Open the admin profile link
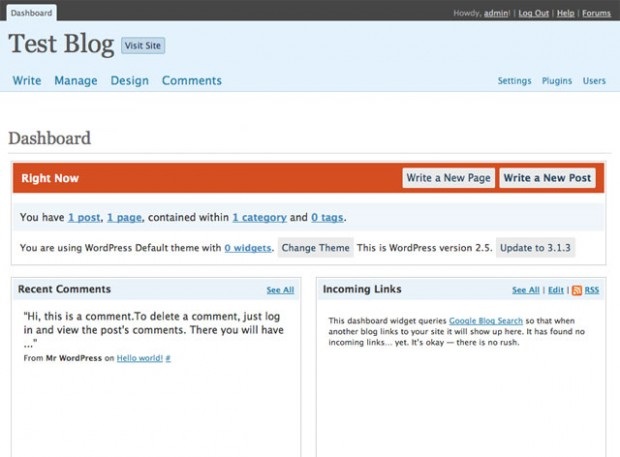 [x=497, y=13]
